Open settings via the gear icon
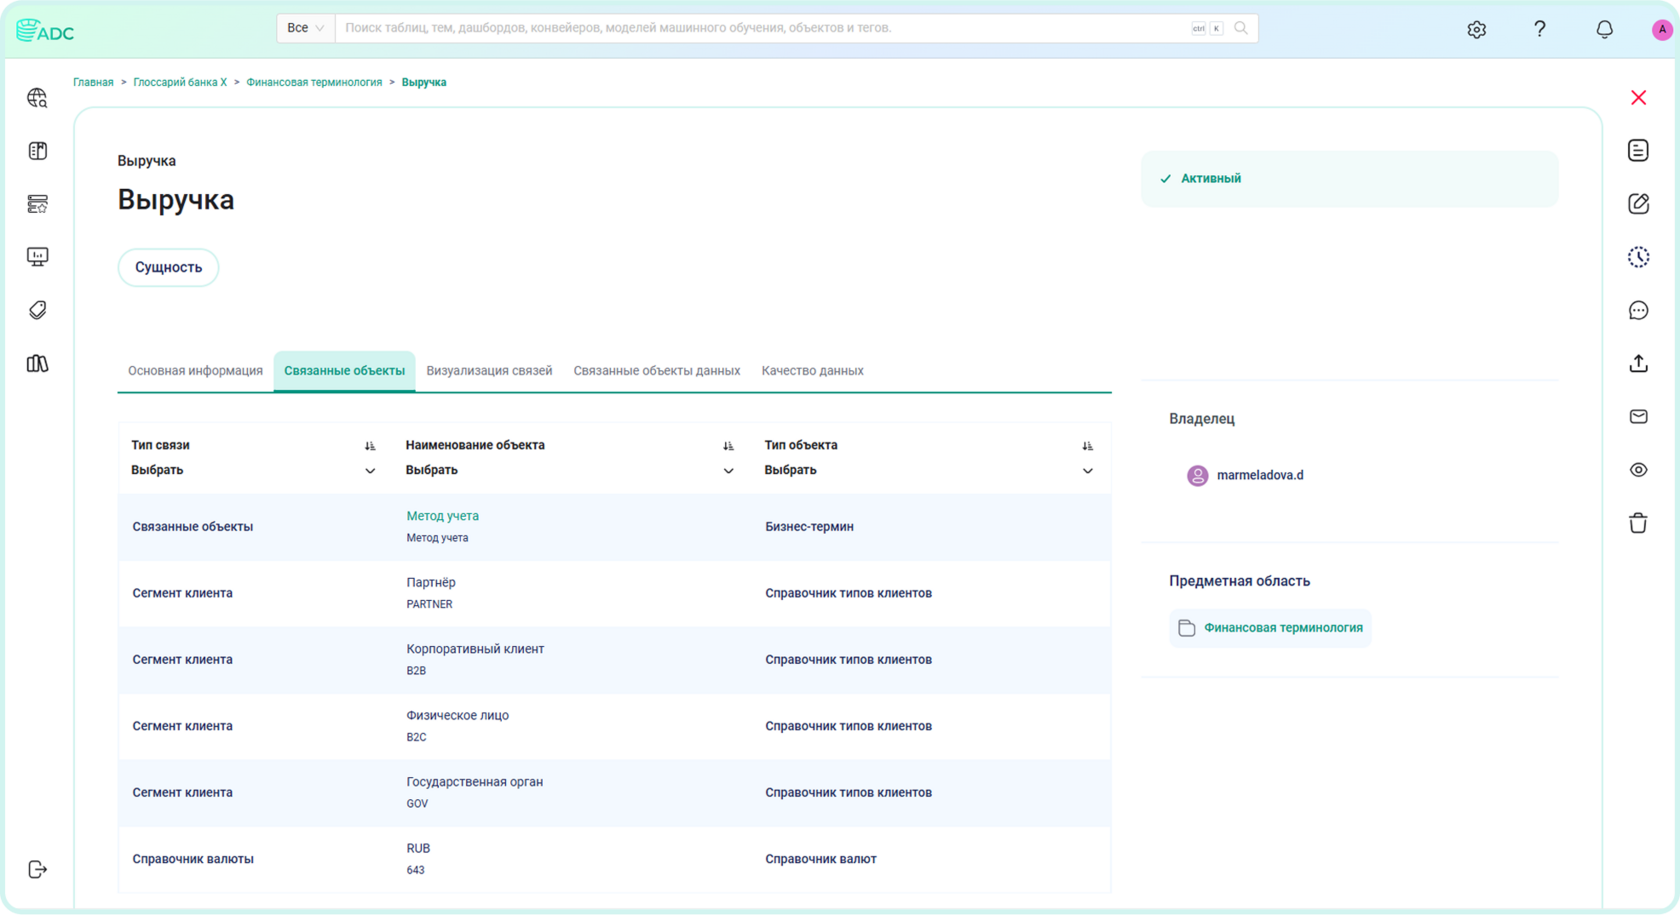 [x=1477, y=30]
